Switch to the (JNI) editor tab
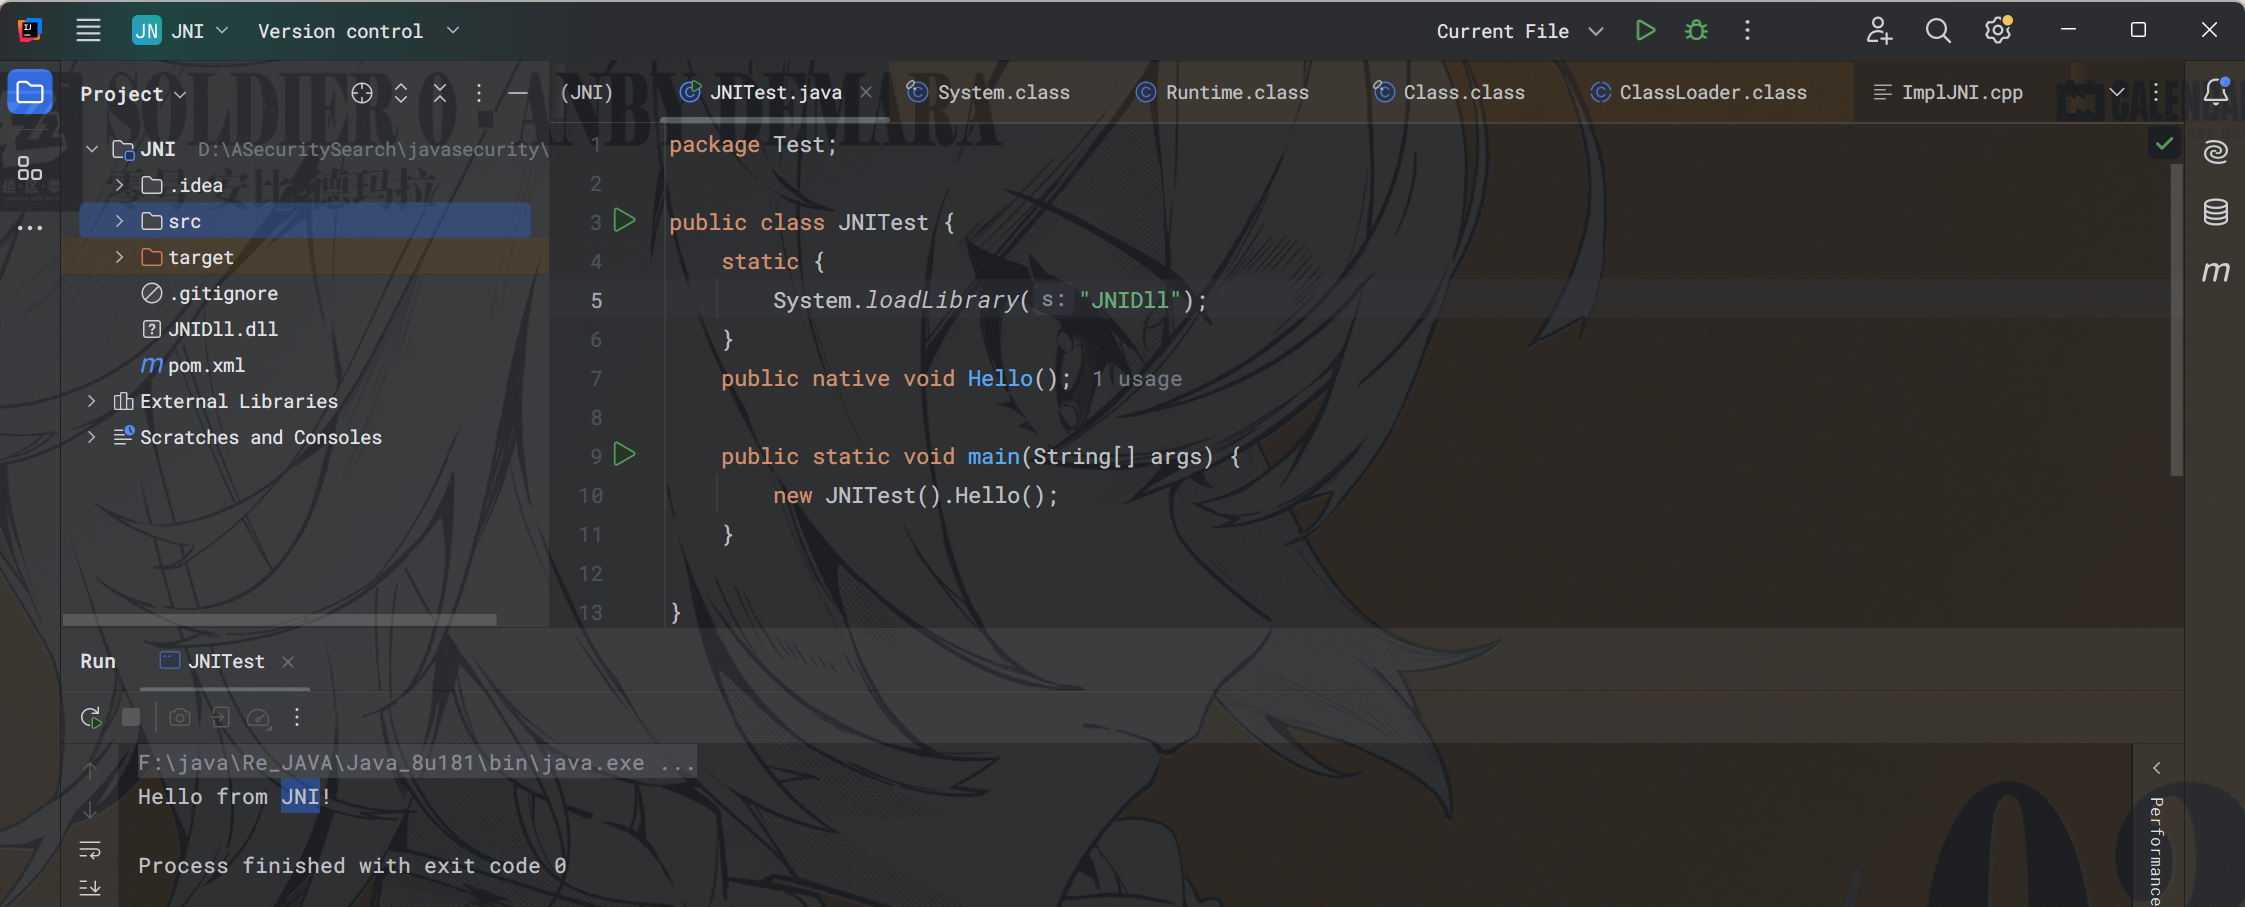This screenshot has width=2245, height=907. click(586, 92)
